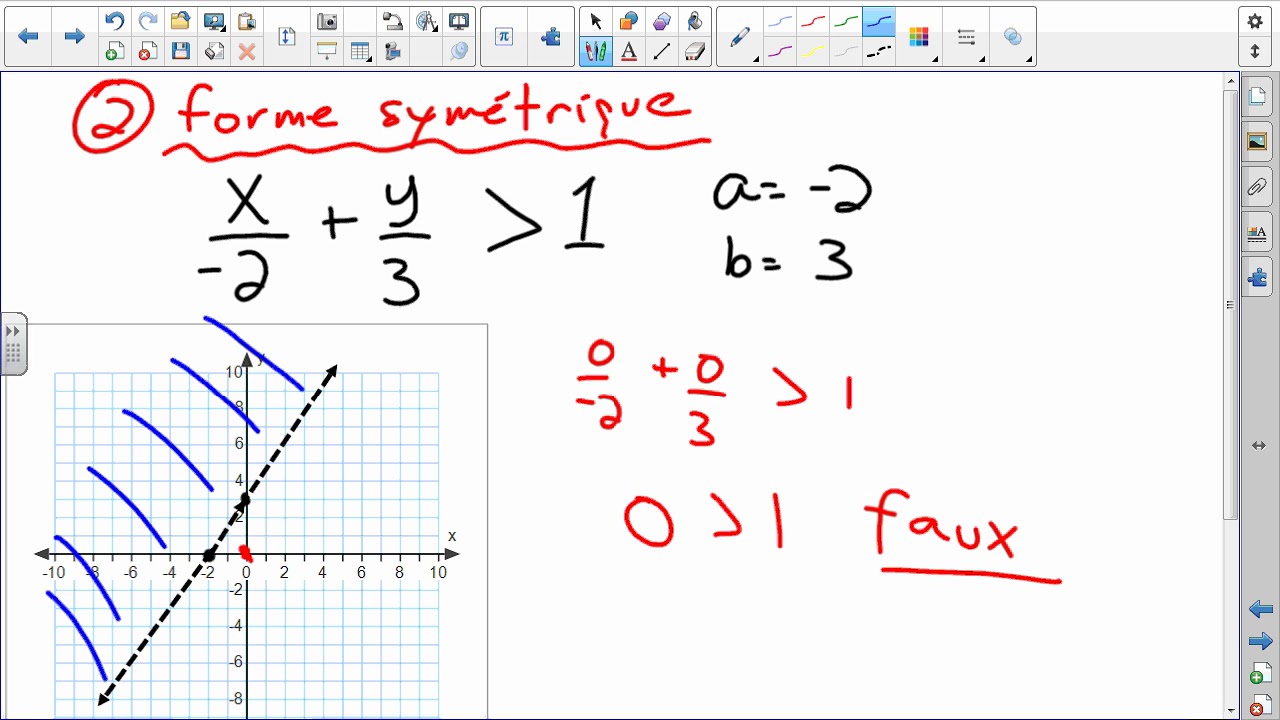Viewport: 1280px width, 720px height.
Task: Insert math equation with pi icon
Action: pos(504,37)
